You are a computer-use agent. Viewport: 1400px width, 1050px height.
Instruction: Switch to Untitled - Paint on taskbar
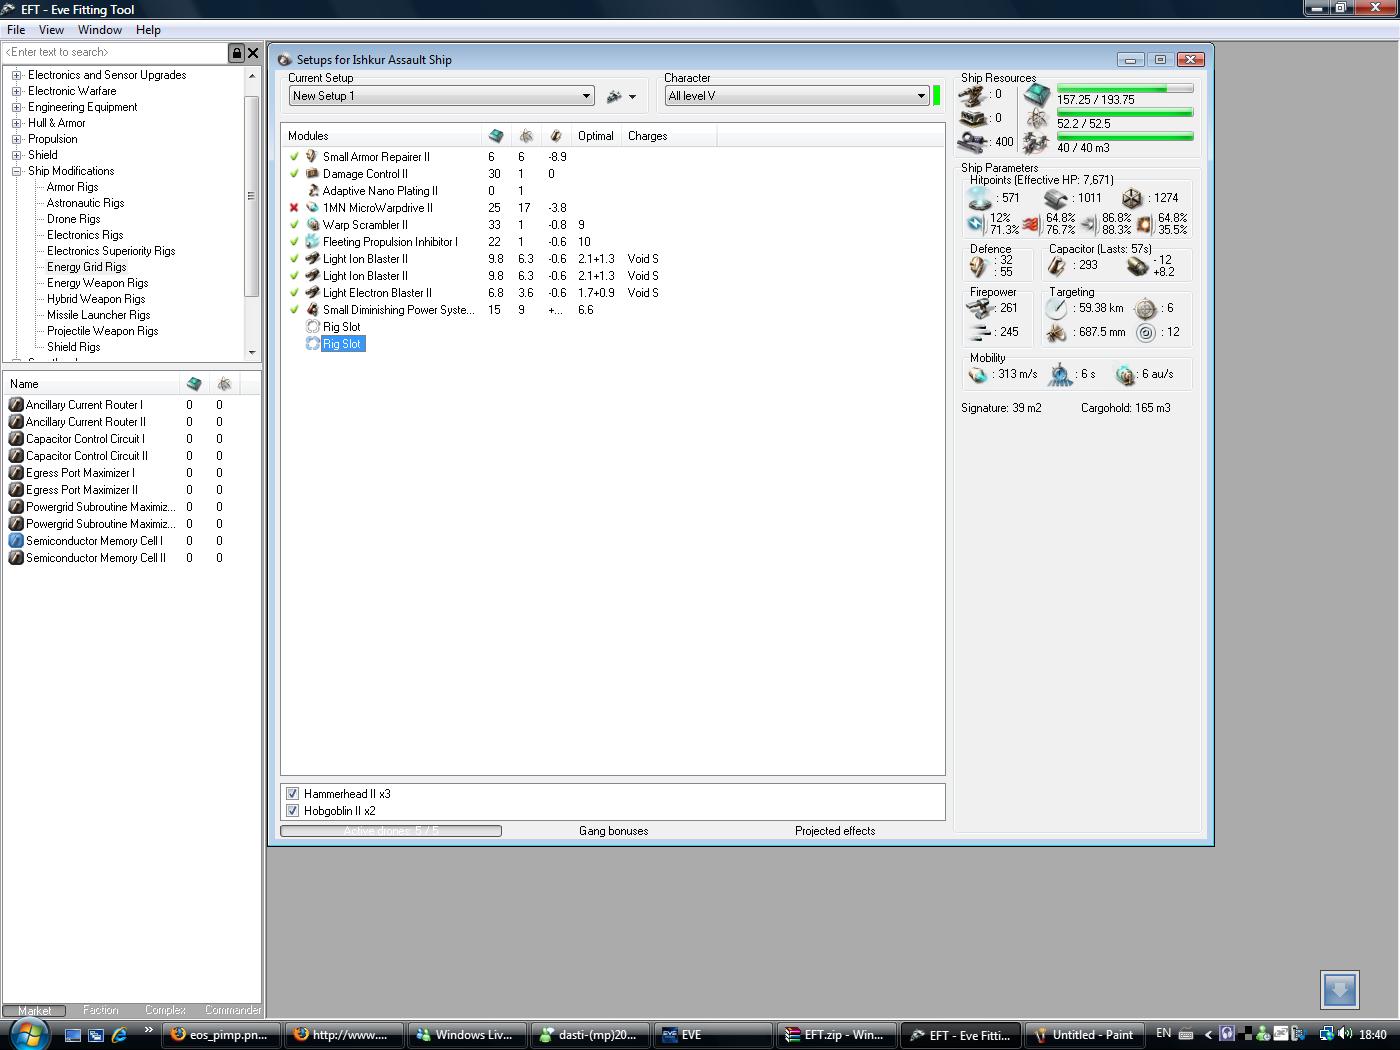click(1086, 1035)
